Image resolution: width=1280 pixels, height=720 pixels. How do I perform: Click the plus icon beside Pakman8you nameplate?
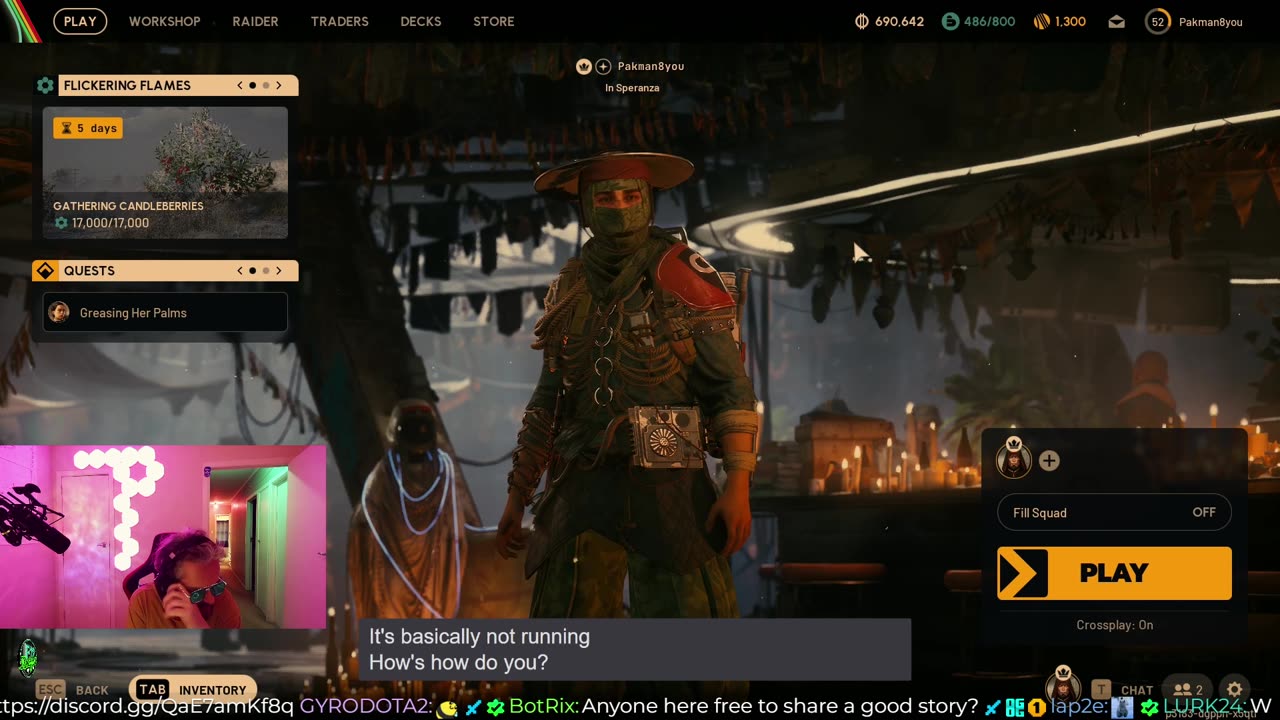point(603,66)
